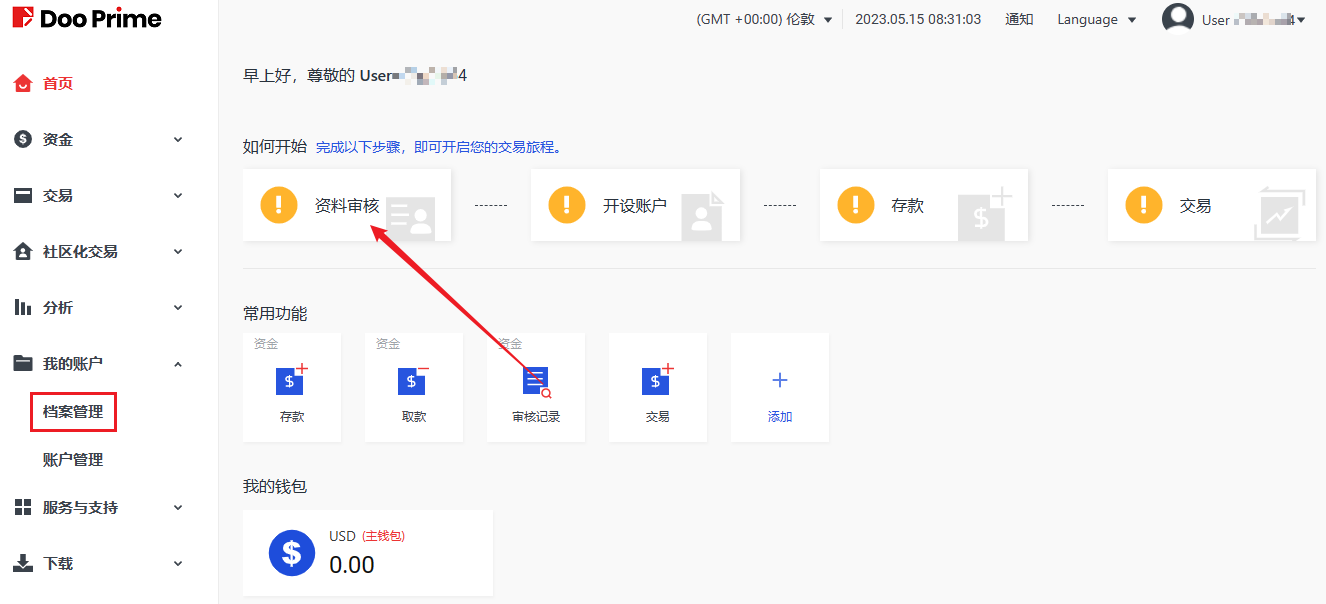Select 档案管理 in the sidebar
1326x604 pixels.
(x=73, y=412)
